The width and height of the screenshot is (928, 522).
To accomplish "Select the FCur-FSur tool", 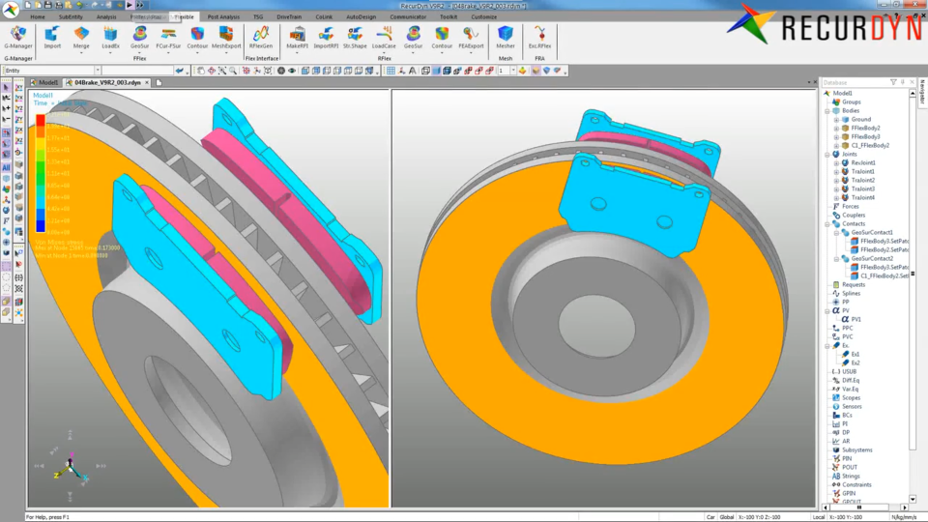I will (168, 37).
